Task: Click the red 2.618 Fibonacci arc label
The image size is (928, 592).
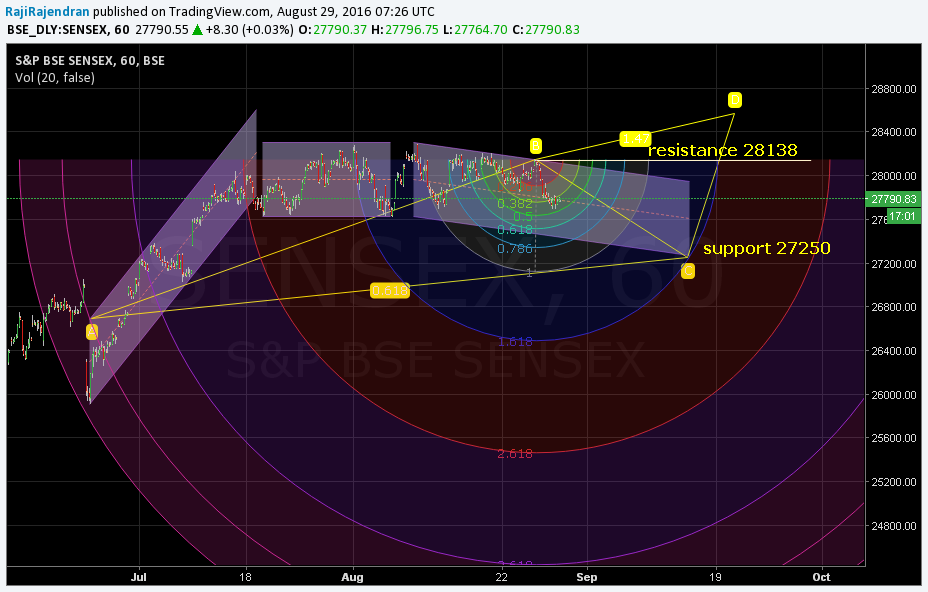Action: 515,453
